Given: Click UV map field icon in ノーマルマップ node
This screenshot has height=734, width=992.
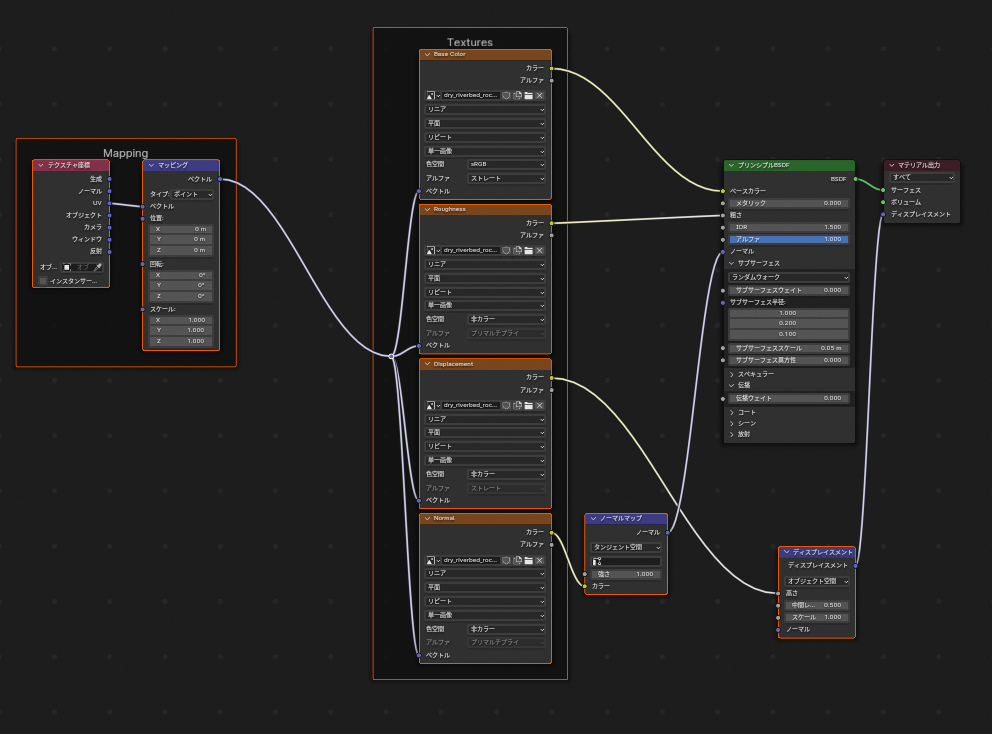Looking at the screenshot, I should (x=597, y=562).
